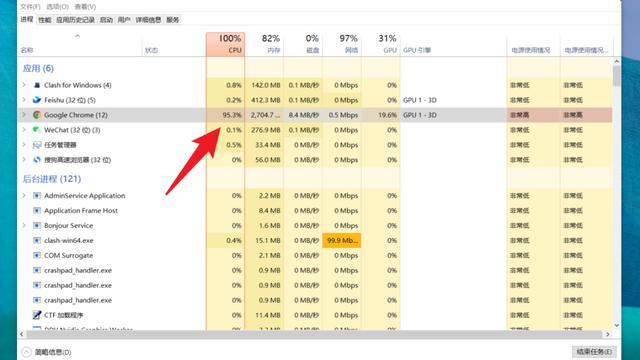This screenshot has width=640, height=360.
Task: Select the clash-win64.exe process name
Action: (69, 240)
